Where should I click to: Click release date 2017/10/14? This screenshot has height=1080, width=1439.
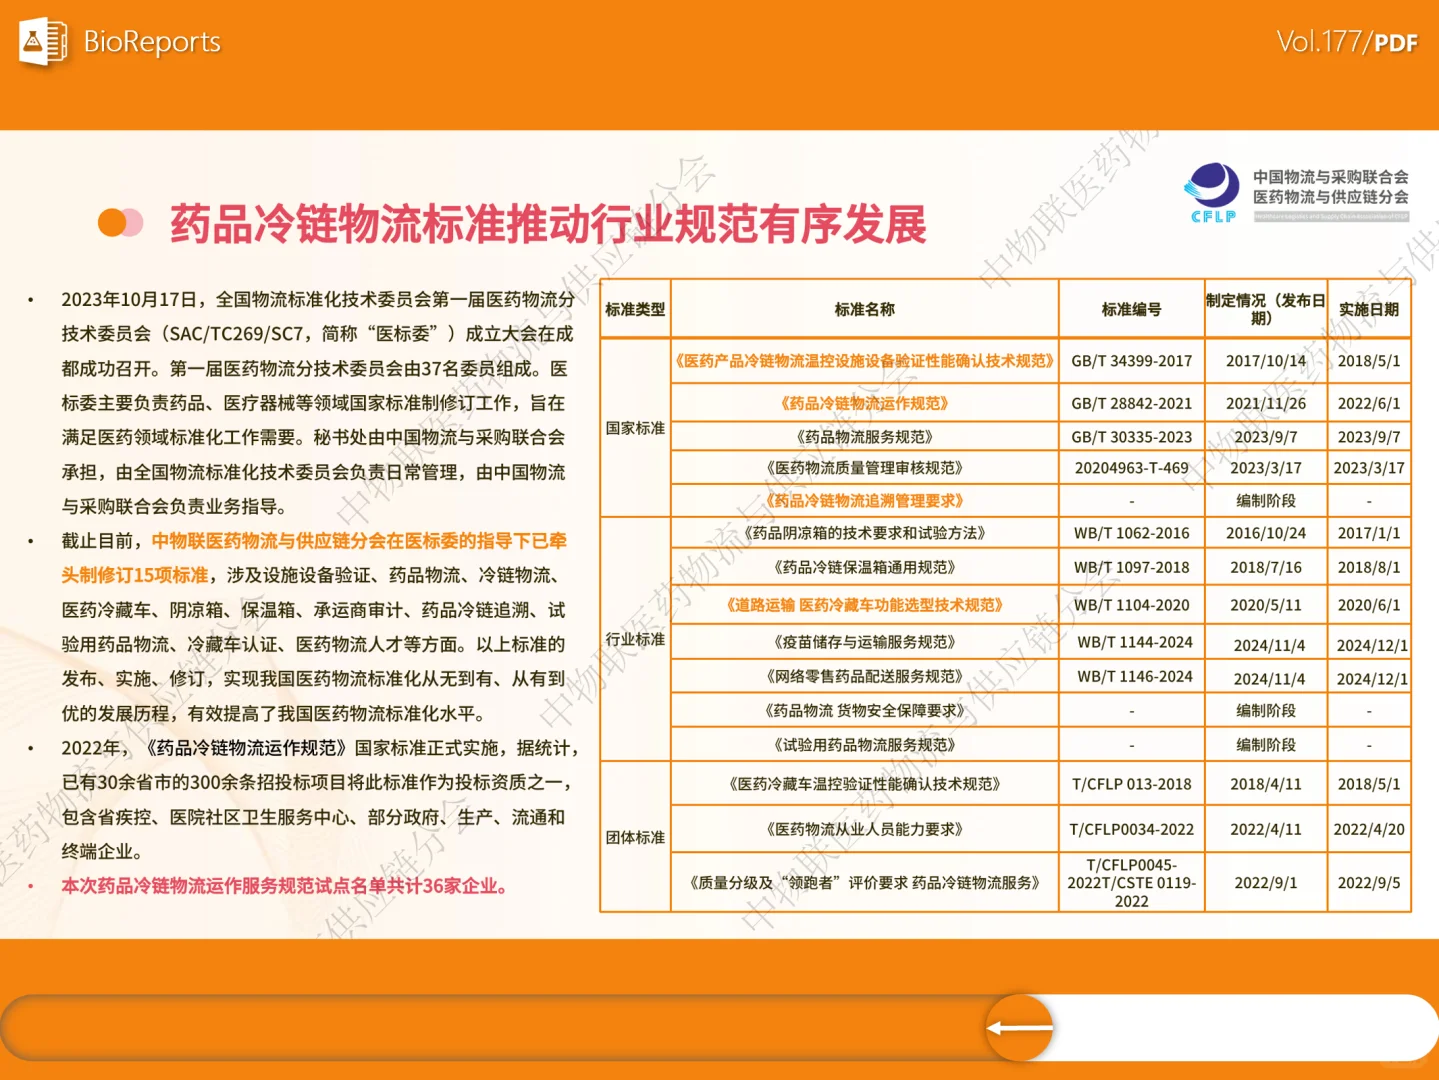pyautogui.click(x=1266, y=361)
